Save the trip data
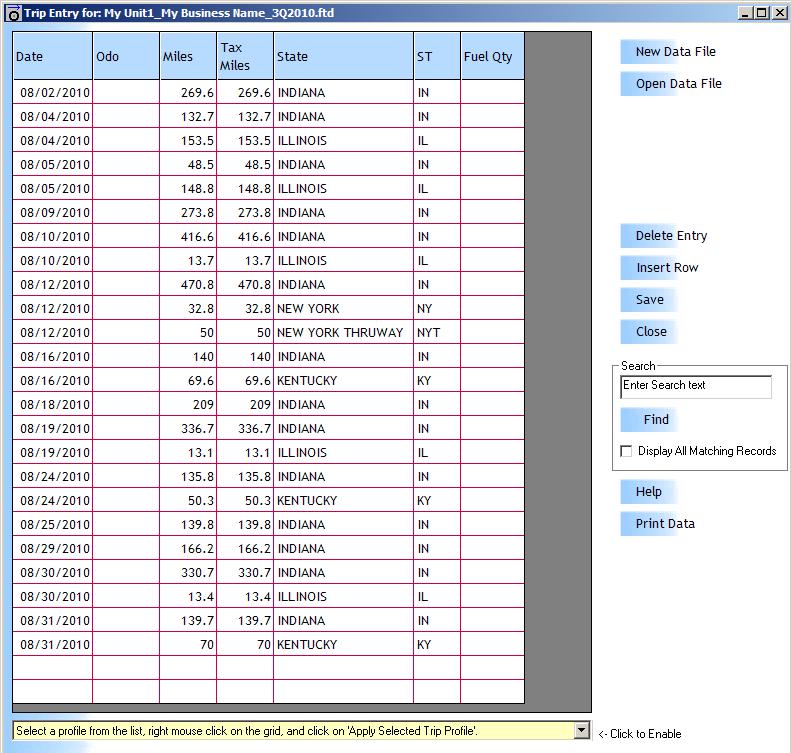Screen dimensions: 791x753 pos(649,300)
